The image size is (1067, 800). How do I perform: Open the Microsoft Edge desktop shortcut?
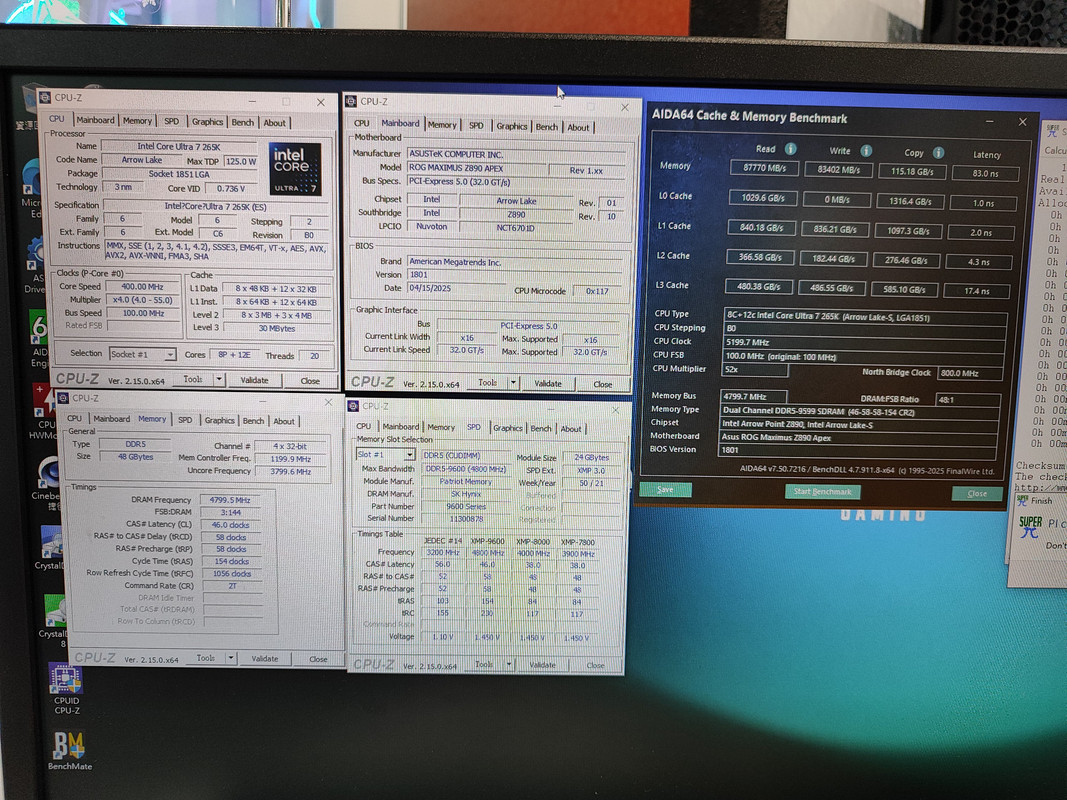[x=33, y=188]
